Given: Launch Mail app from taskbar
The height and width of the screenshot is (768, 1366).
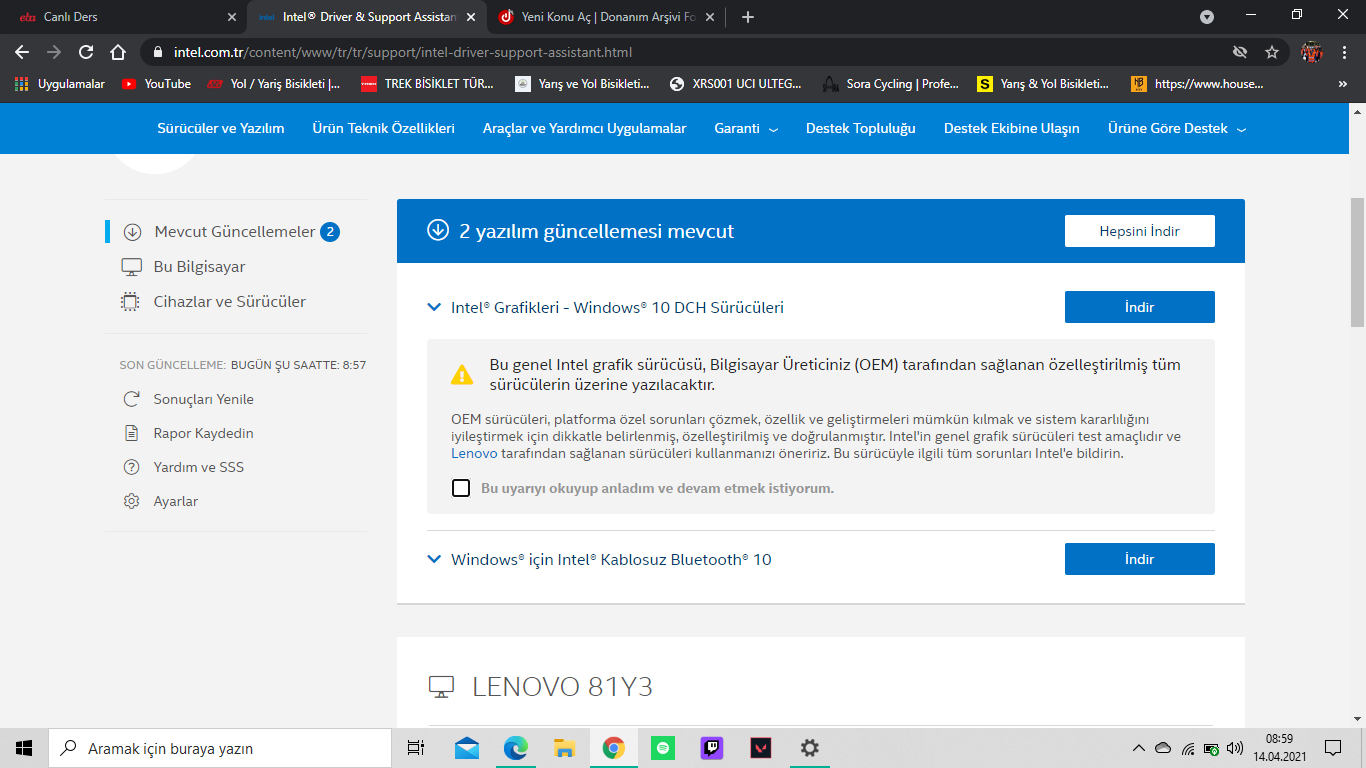Looking at the screenshot, I should coord(466,748).
